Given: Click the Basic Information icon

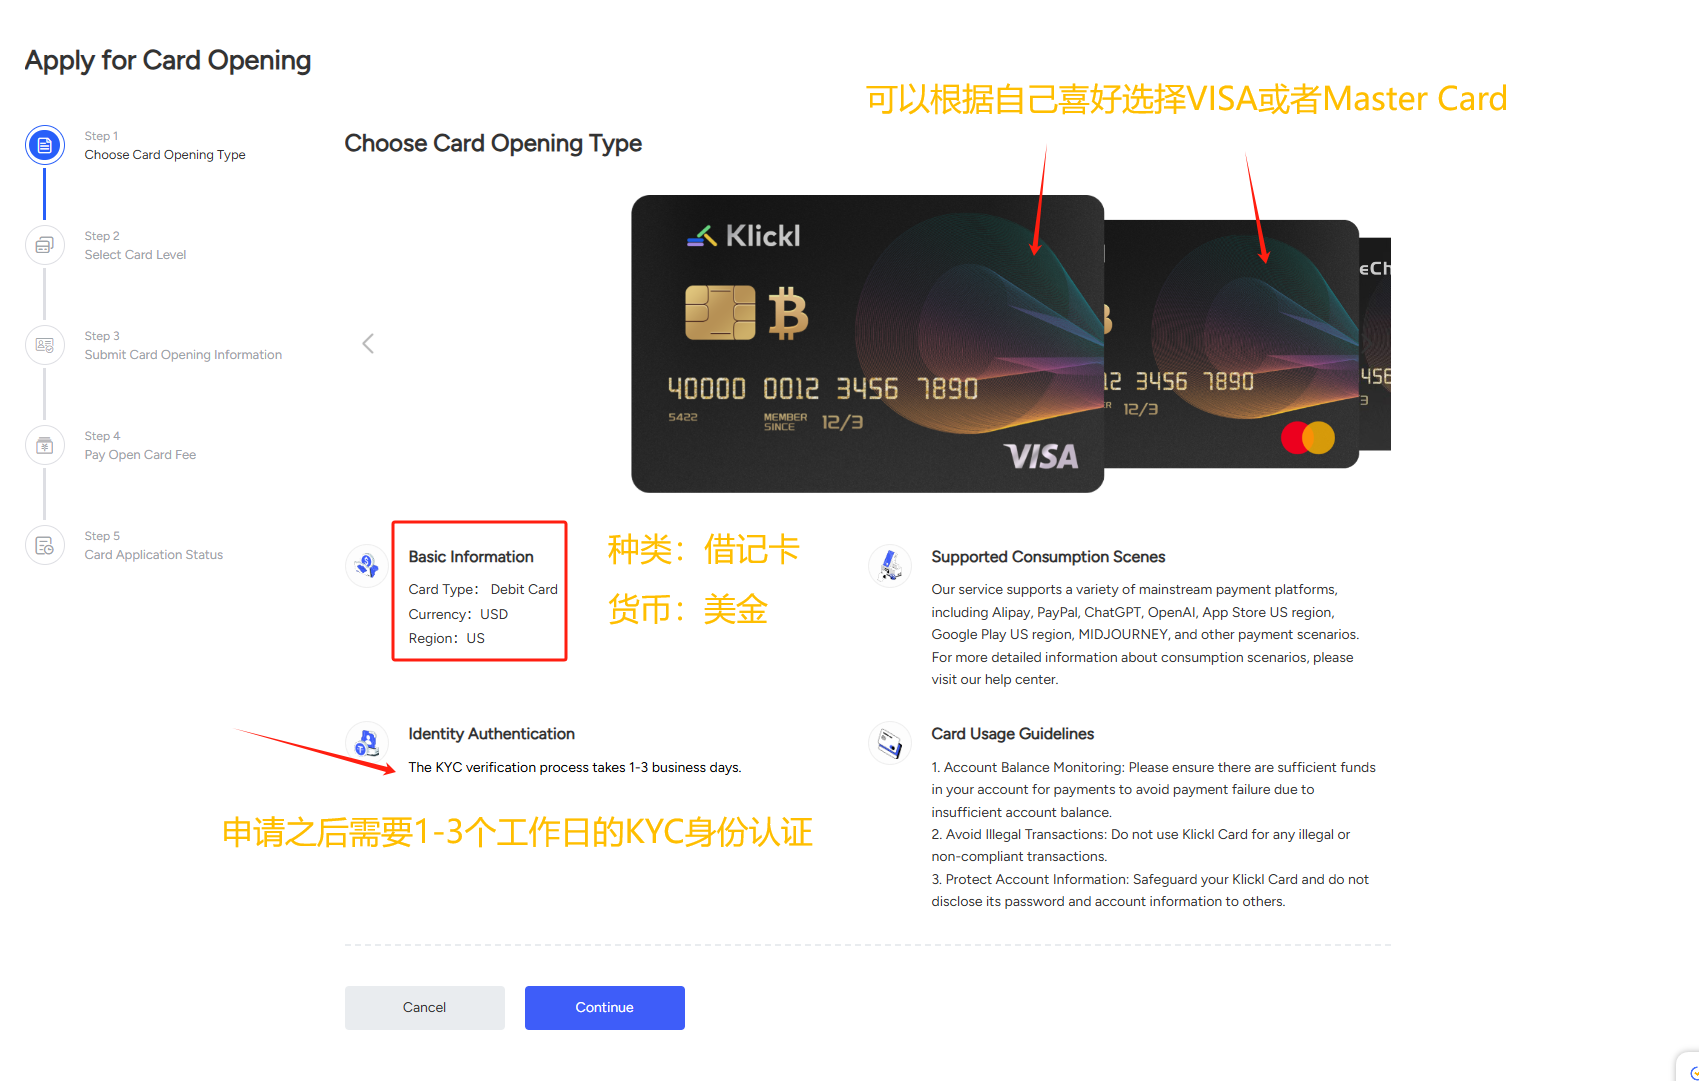Looking at the screenshot, I should point(367,566).
